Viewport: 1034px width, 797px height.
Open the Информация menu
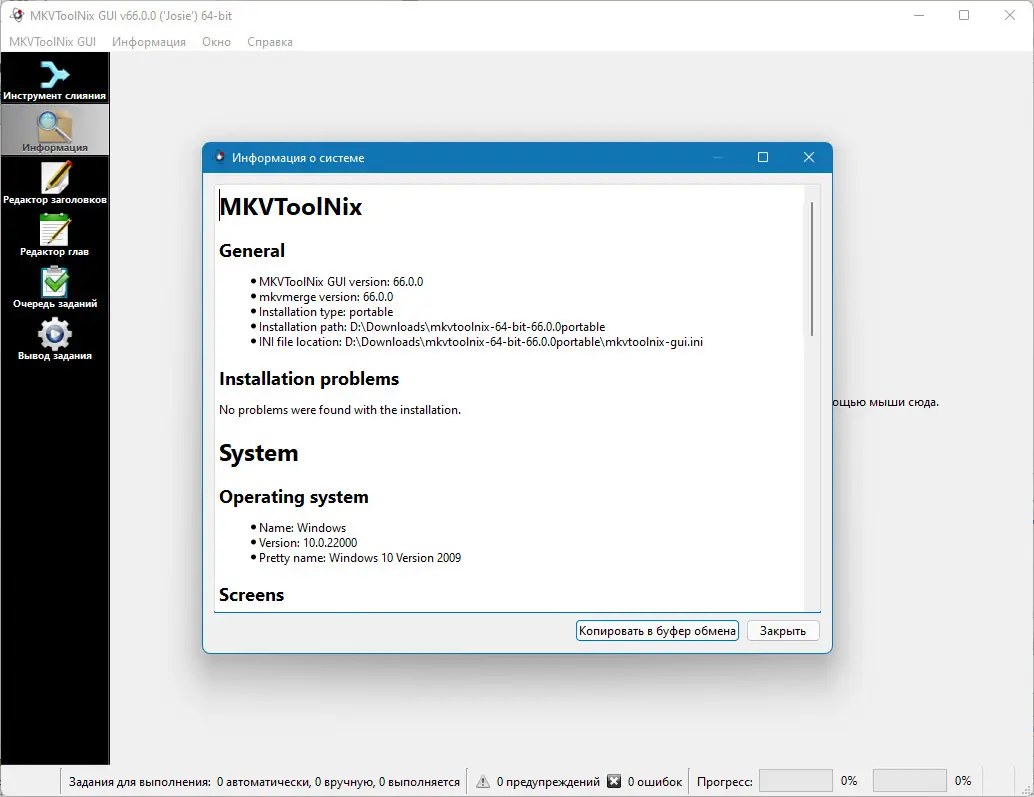(149, 42)
